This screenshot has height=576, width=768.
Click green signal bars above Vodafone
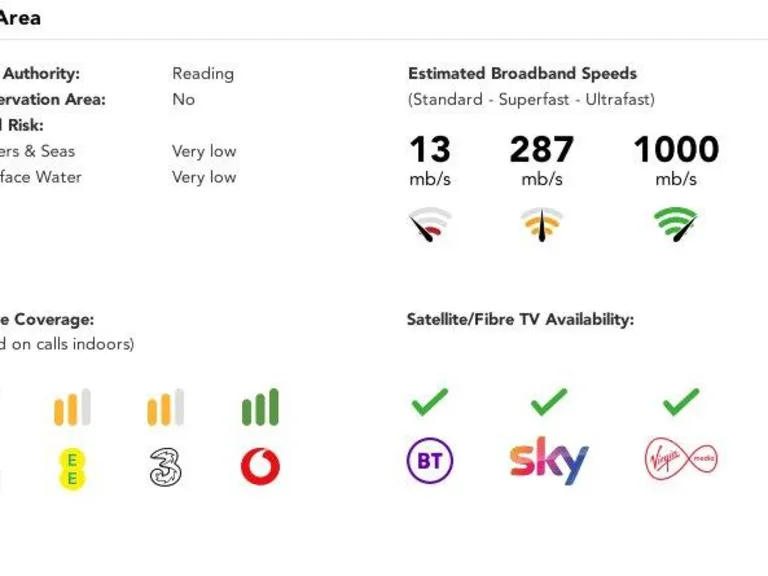tap(260, 407)
